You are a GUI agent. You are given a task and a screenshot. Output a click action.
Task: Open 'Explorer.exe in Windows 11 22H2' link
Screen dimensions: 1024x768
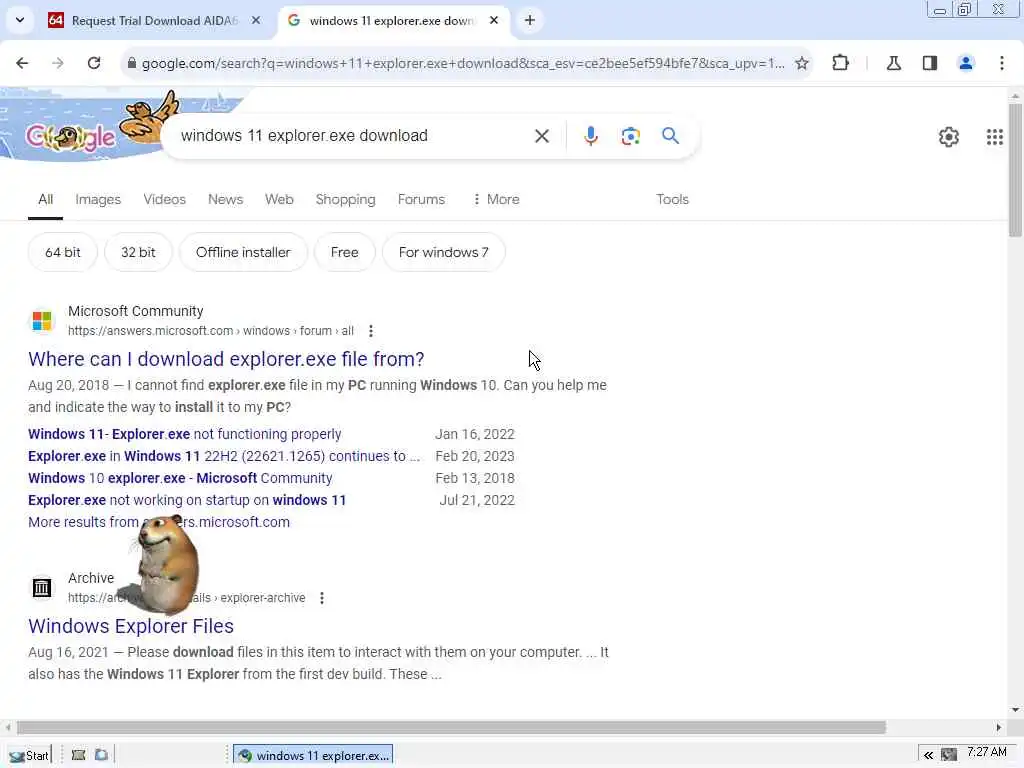click(x=224, y=456)
